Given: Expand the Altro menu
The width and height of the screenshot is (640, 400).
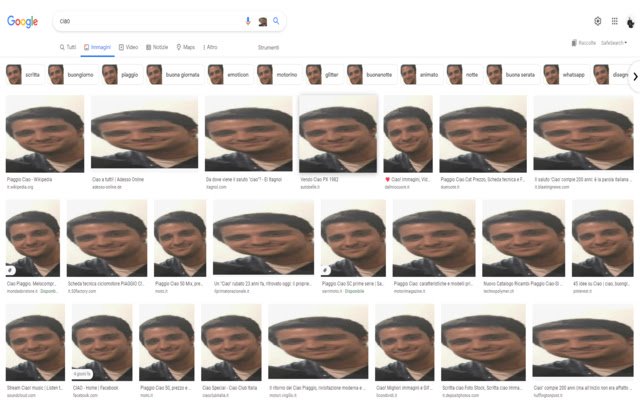Looking at the screenshot, I should click(x=210, y=47).
